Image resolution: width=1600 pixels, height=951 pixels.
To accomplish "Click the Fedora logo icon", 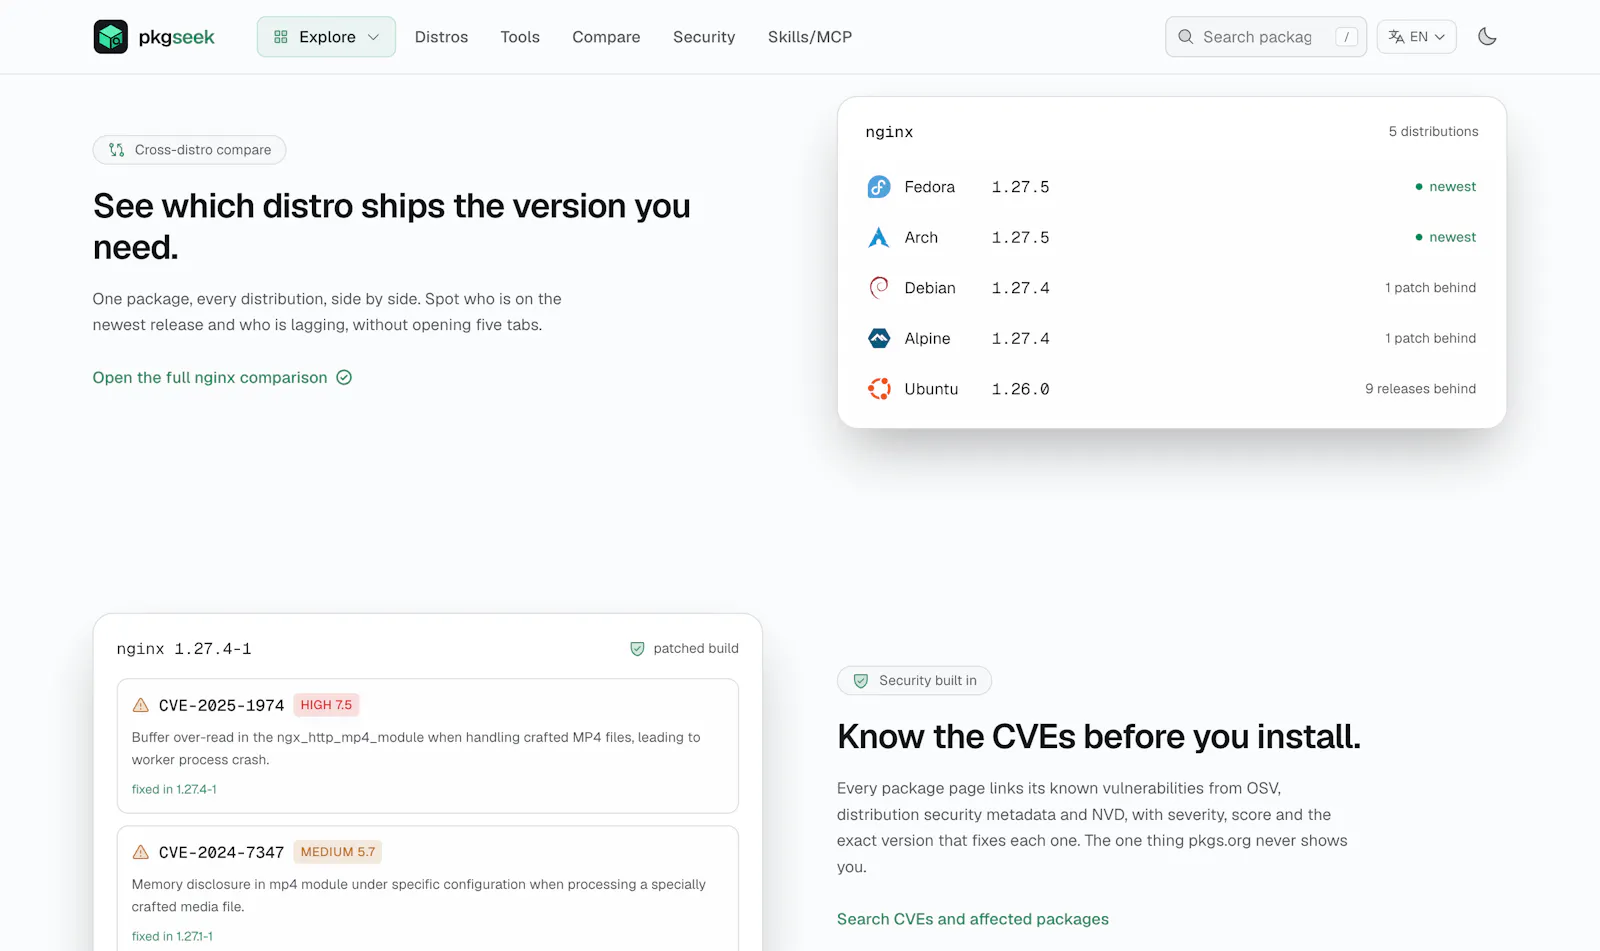I will click(879, 187).
